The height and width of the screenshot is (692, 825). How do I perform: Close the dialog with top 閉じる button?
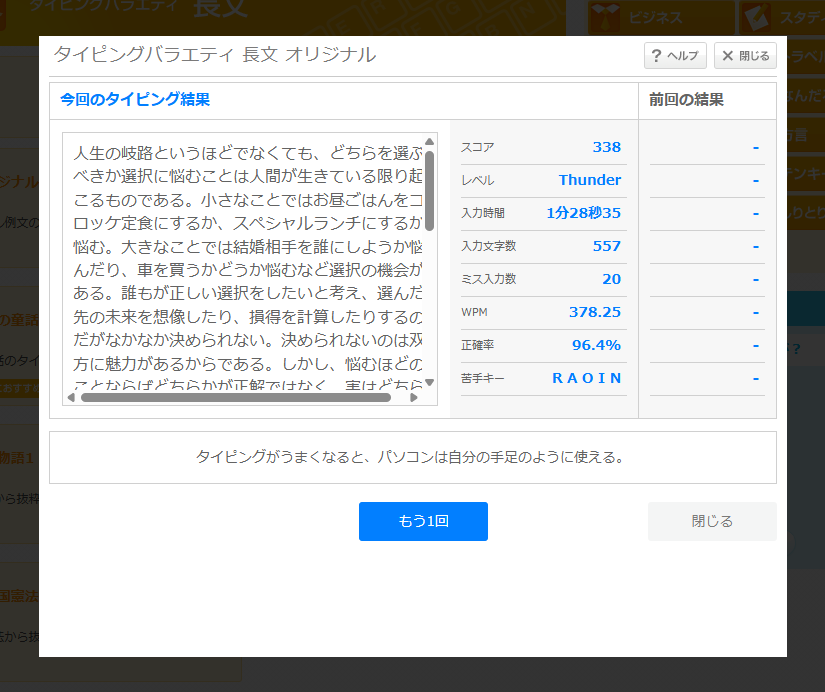(x=746, y=56)
